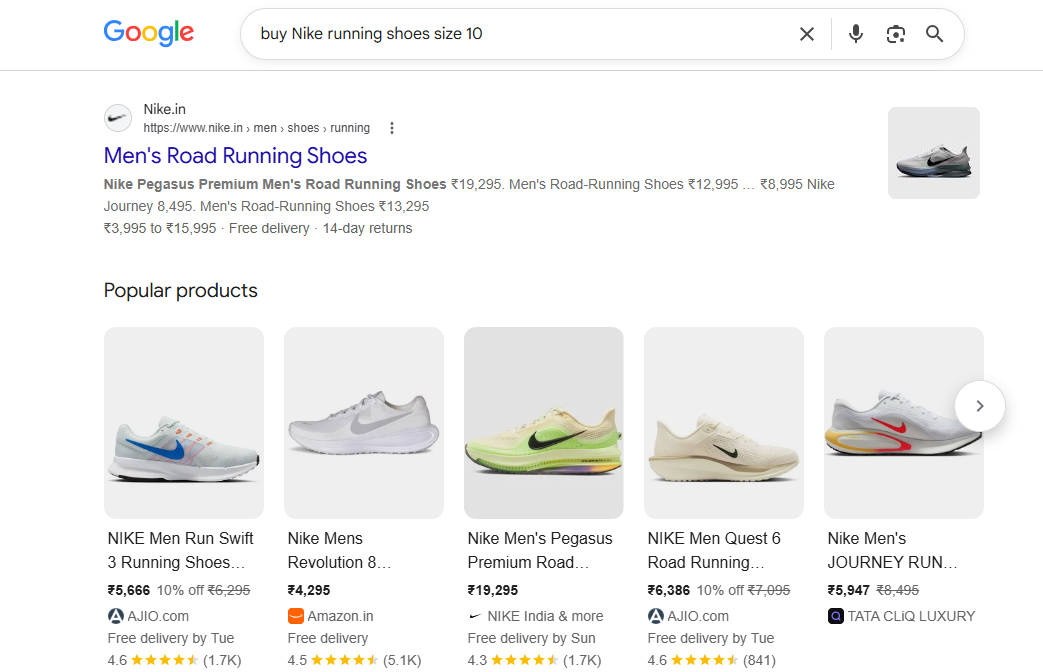This screenshot has width=1043, height=672.
Task: Open Nike Men's Pegasus Premium Road title
Action: [539, 550]
